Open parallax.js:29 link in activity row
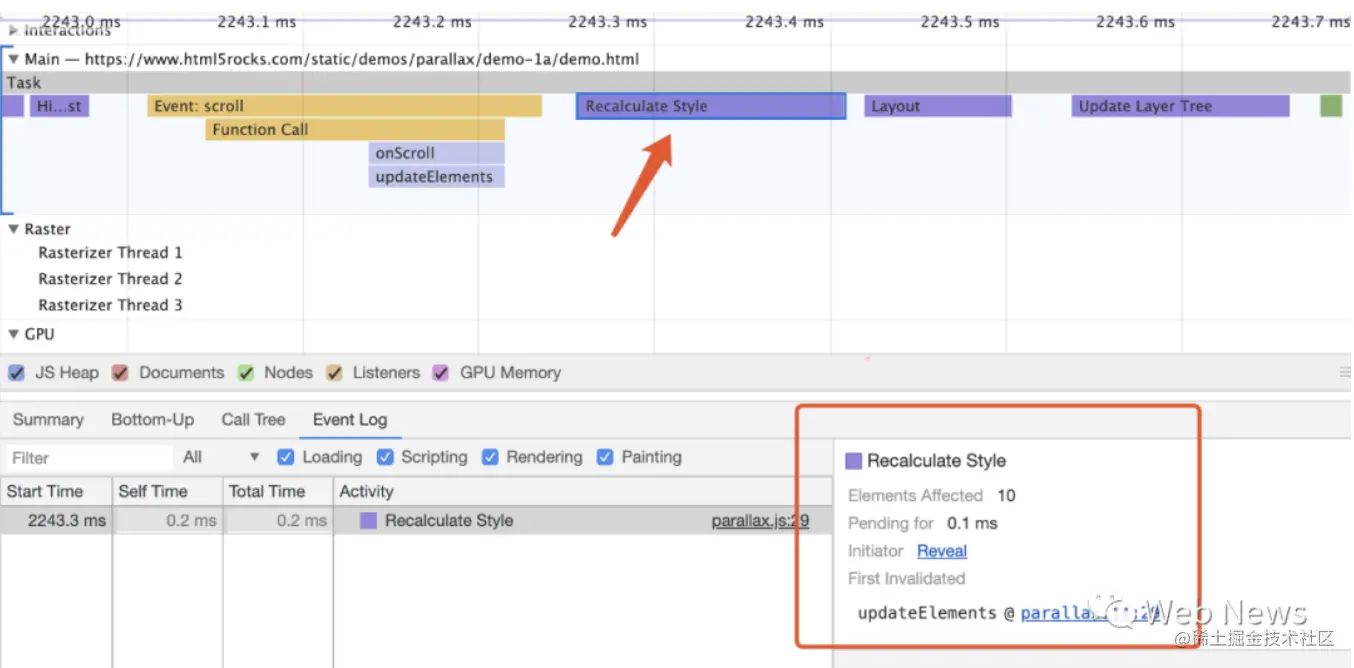This screenshot has height=668, width=1354. (x=760, y=521)
